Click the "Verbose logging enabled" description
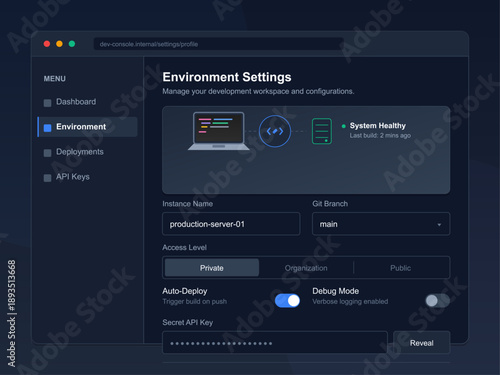The width and height of the screenshot is (500, 375). tap(350, 301)
